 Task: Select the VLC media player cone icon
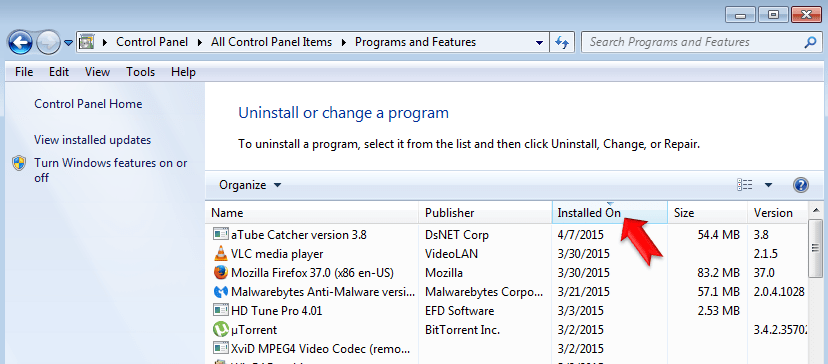coord(220,254)
